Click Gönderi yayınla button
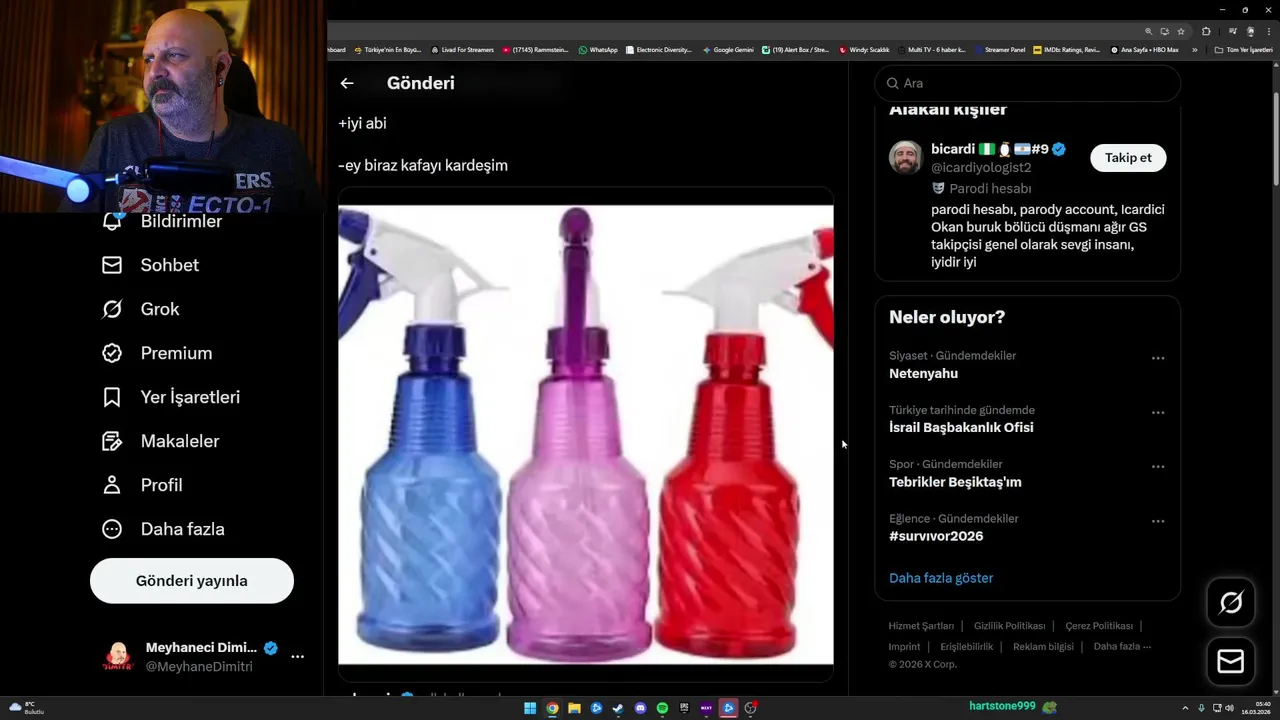1280x720 pixels. click(x=192, y=581)
